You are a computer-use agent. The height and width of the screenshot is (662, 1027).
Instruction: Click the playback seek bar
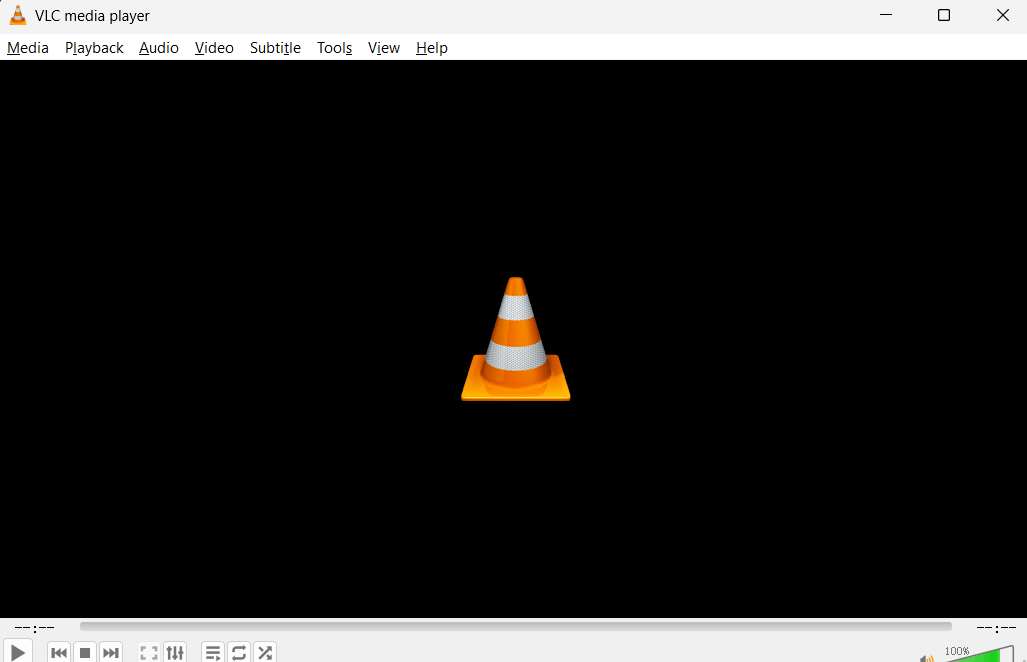coord(515,627)
